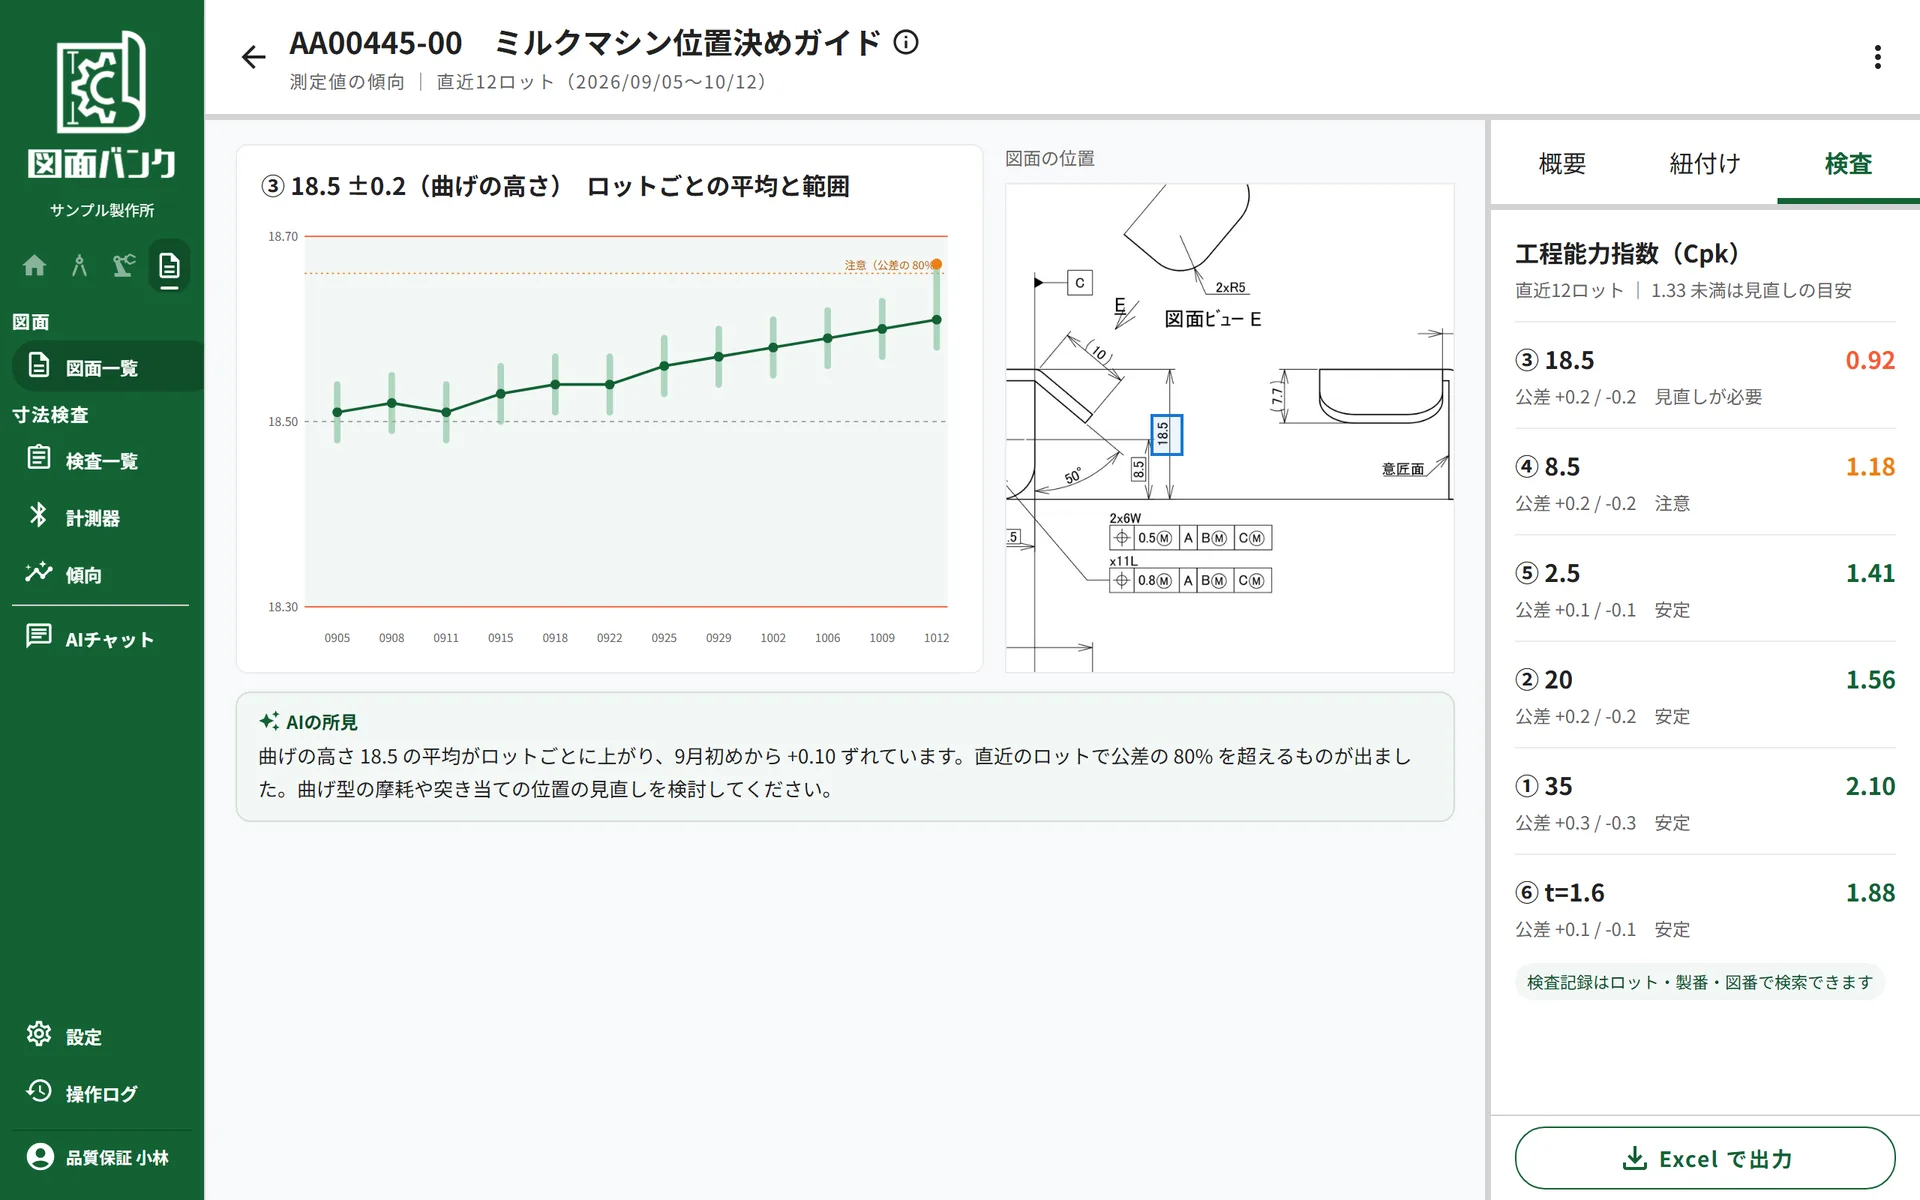Select Cpk row ③ 18.5
Screen dimensions: 1920x1200
click(1705, 376)
